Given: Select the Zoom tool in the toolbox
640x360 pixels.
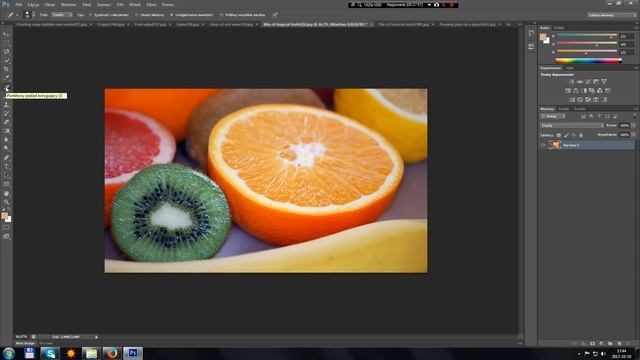Looking at the screenshot, I should pos(6,202).
